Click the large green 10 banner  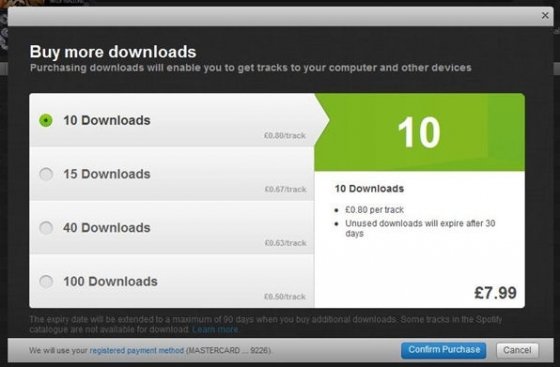point(419,132)
